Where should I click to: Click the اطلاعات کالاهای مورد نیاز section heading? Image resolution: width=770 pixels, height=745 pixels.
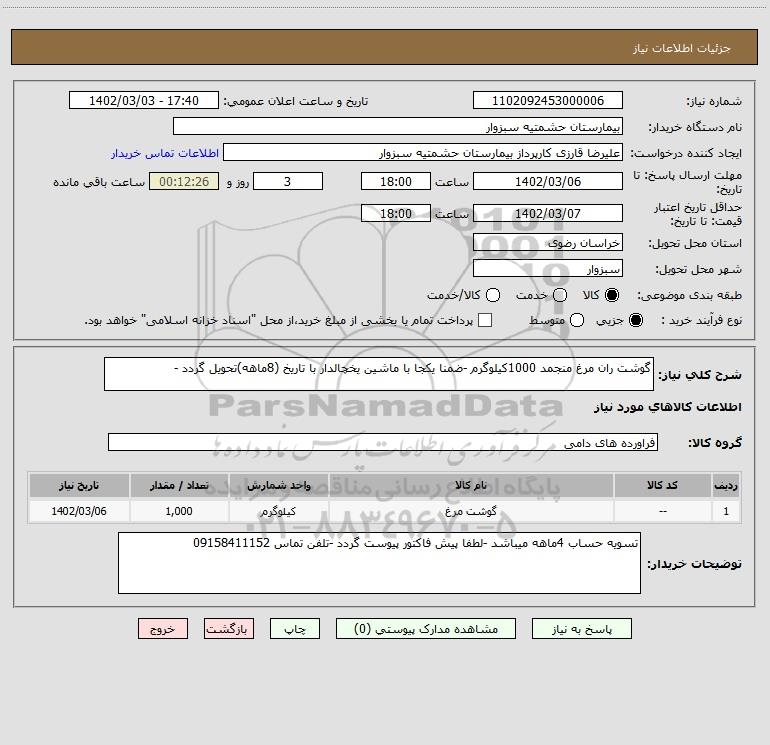pyautogui.click(x=668, y=408)
